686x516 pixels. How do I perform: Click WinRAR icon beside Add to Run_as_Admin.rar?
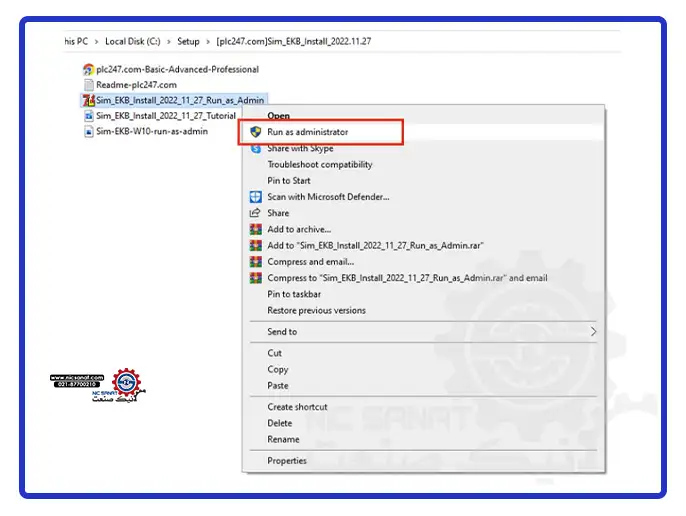click(x=256, y=246)
